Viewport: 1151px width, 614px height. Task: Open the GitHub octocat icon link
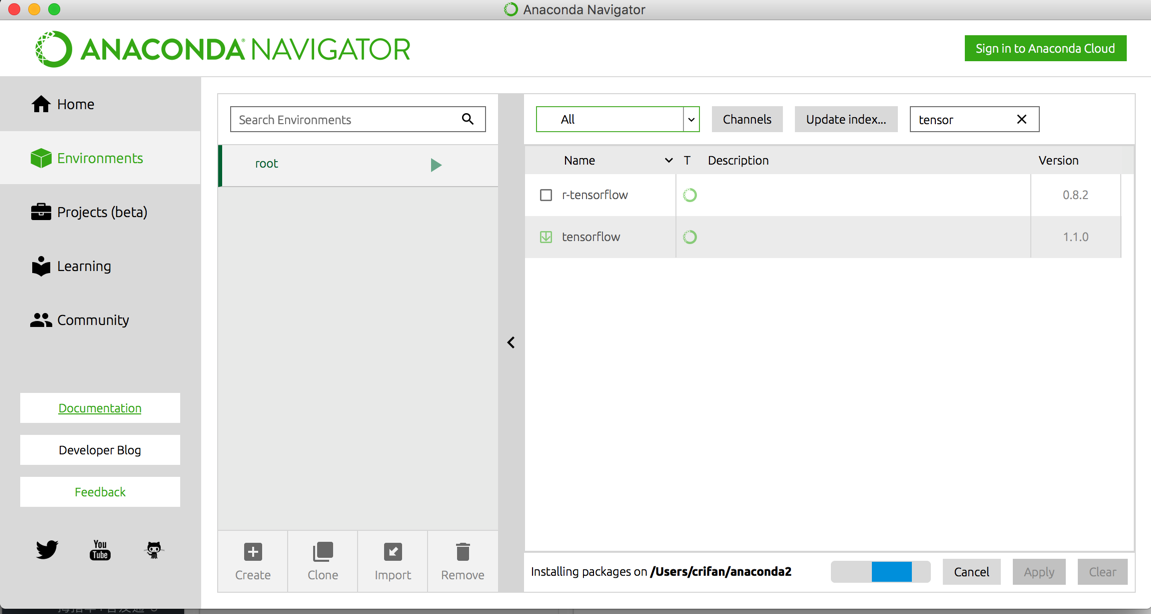[153, 550]
